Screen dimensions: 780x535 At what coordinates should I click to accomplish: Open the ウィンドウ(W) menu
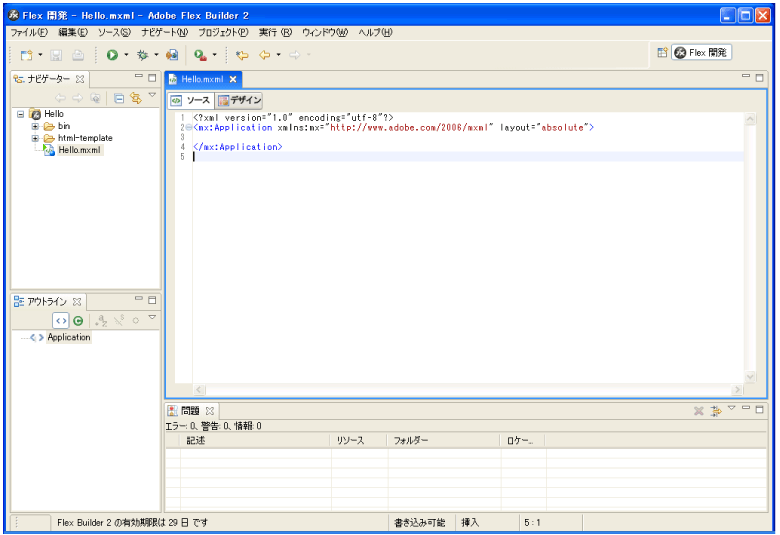(325, 32)
